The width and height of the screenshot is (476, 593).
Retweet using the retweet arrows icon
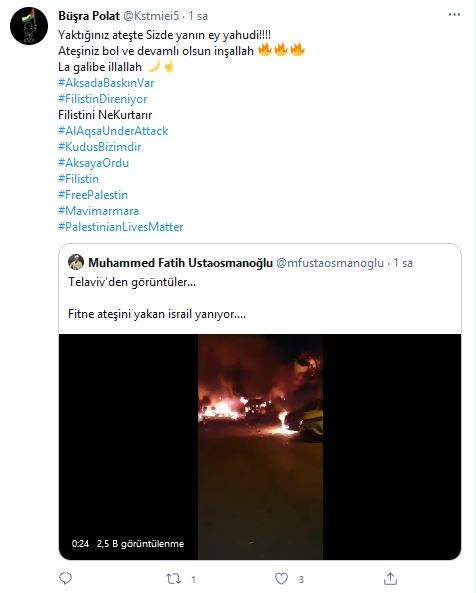(174, 579)
